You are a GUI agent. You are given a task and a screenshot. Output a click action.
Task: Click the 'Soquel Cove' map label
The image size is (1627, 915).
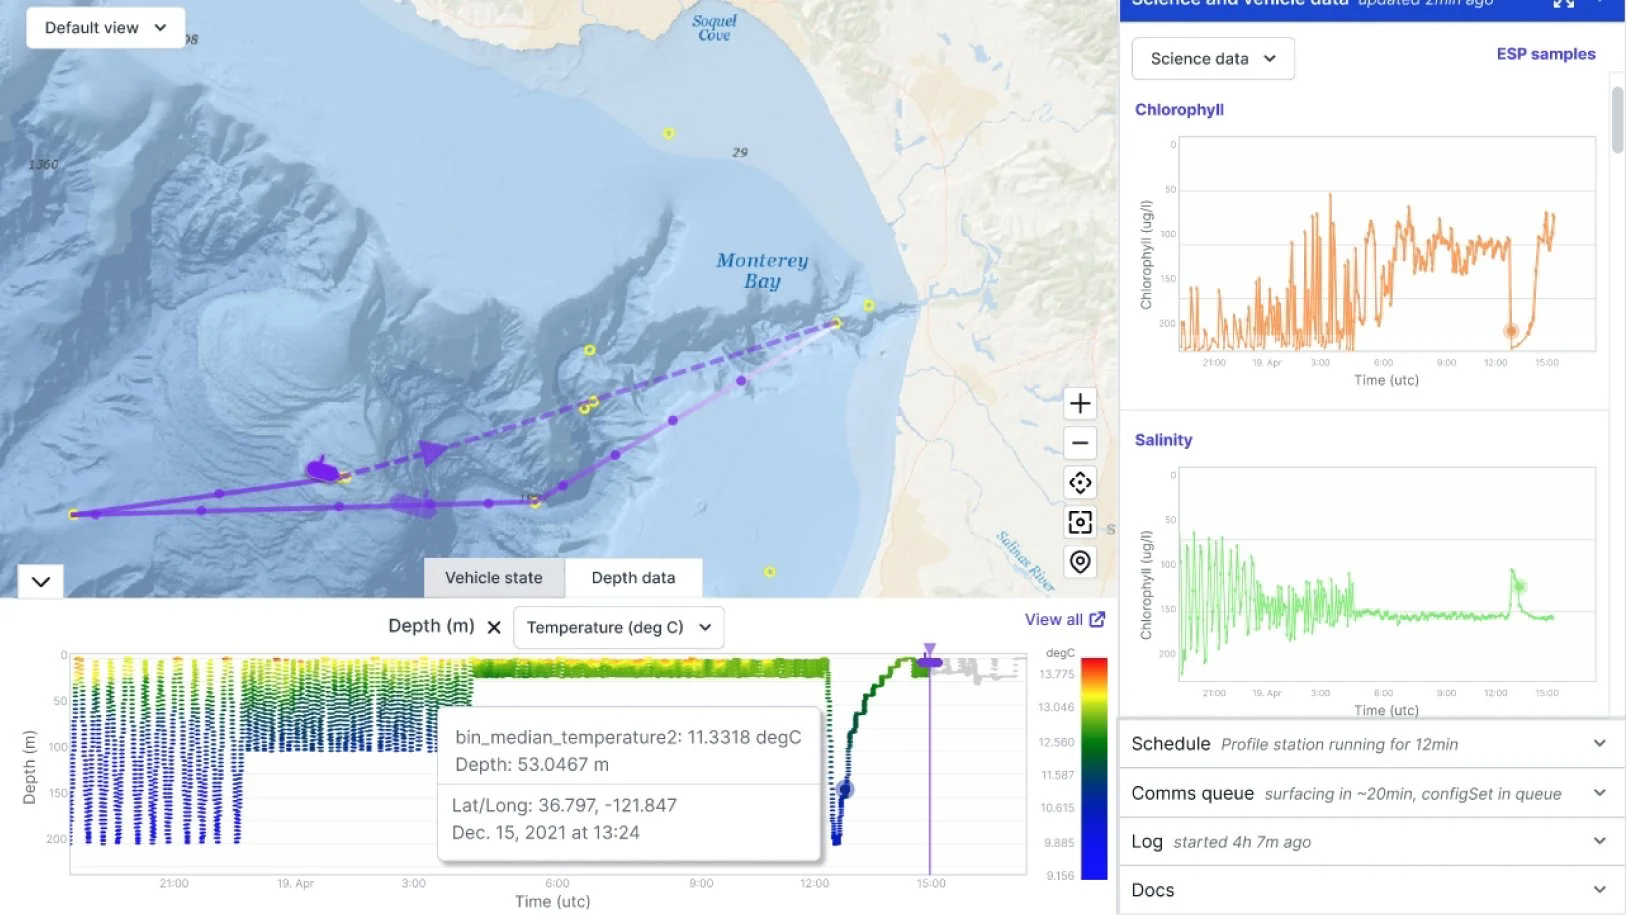click(x=714, y=28)
